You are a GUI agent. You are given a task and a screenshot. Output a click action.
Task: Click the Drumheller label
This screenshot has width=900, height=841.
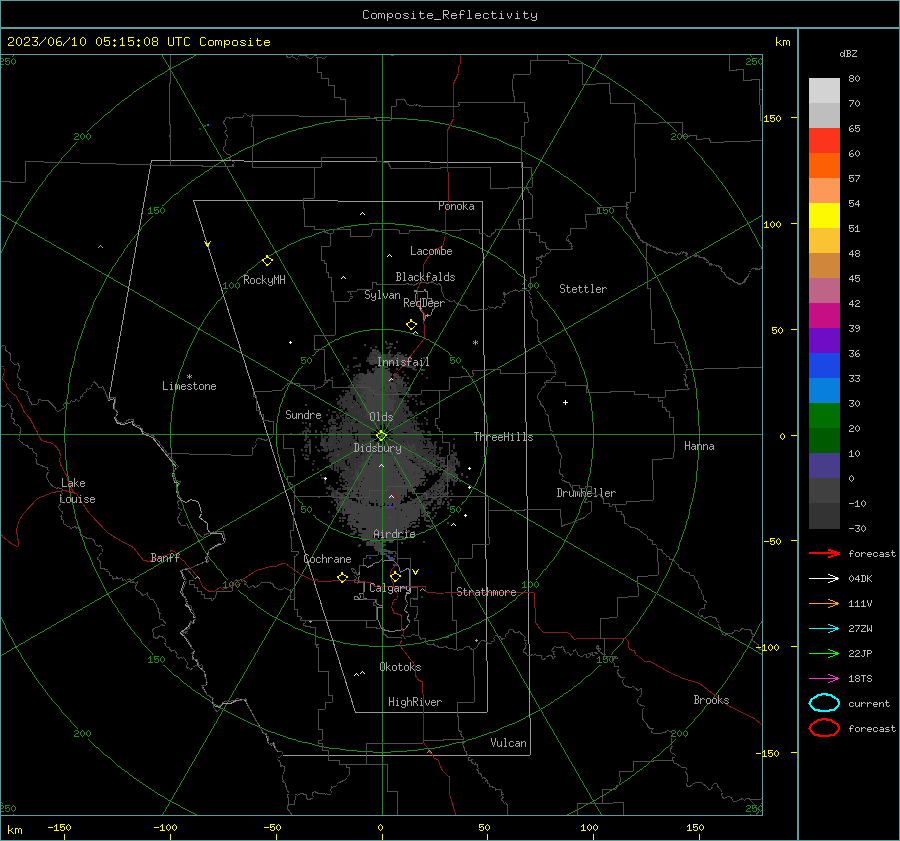pyautogui.click(x=586, y=493)
